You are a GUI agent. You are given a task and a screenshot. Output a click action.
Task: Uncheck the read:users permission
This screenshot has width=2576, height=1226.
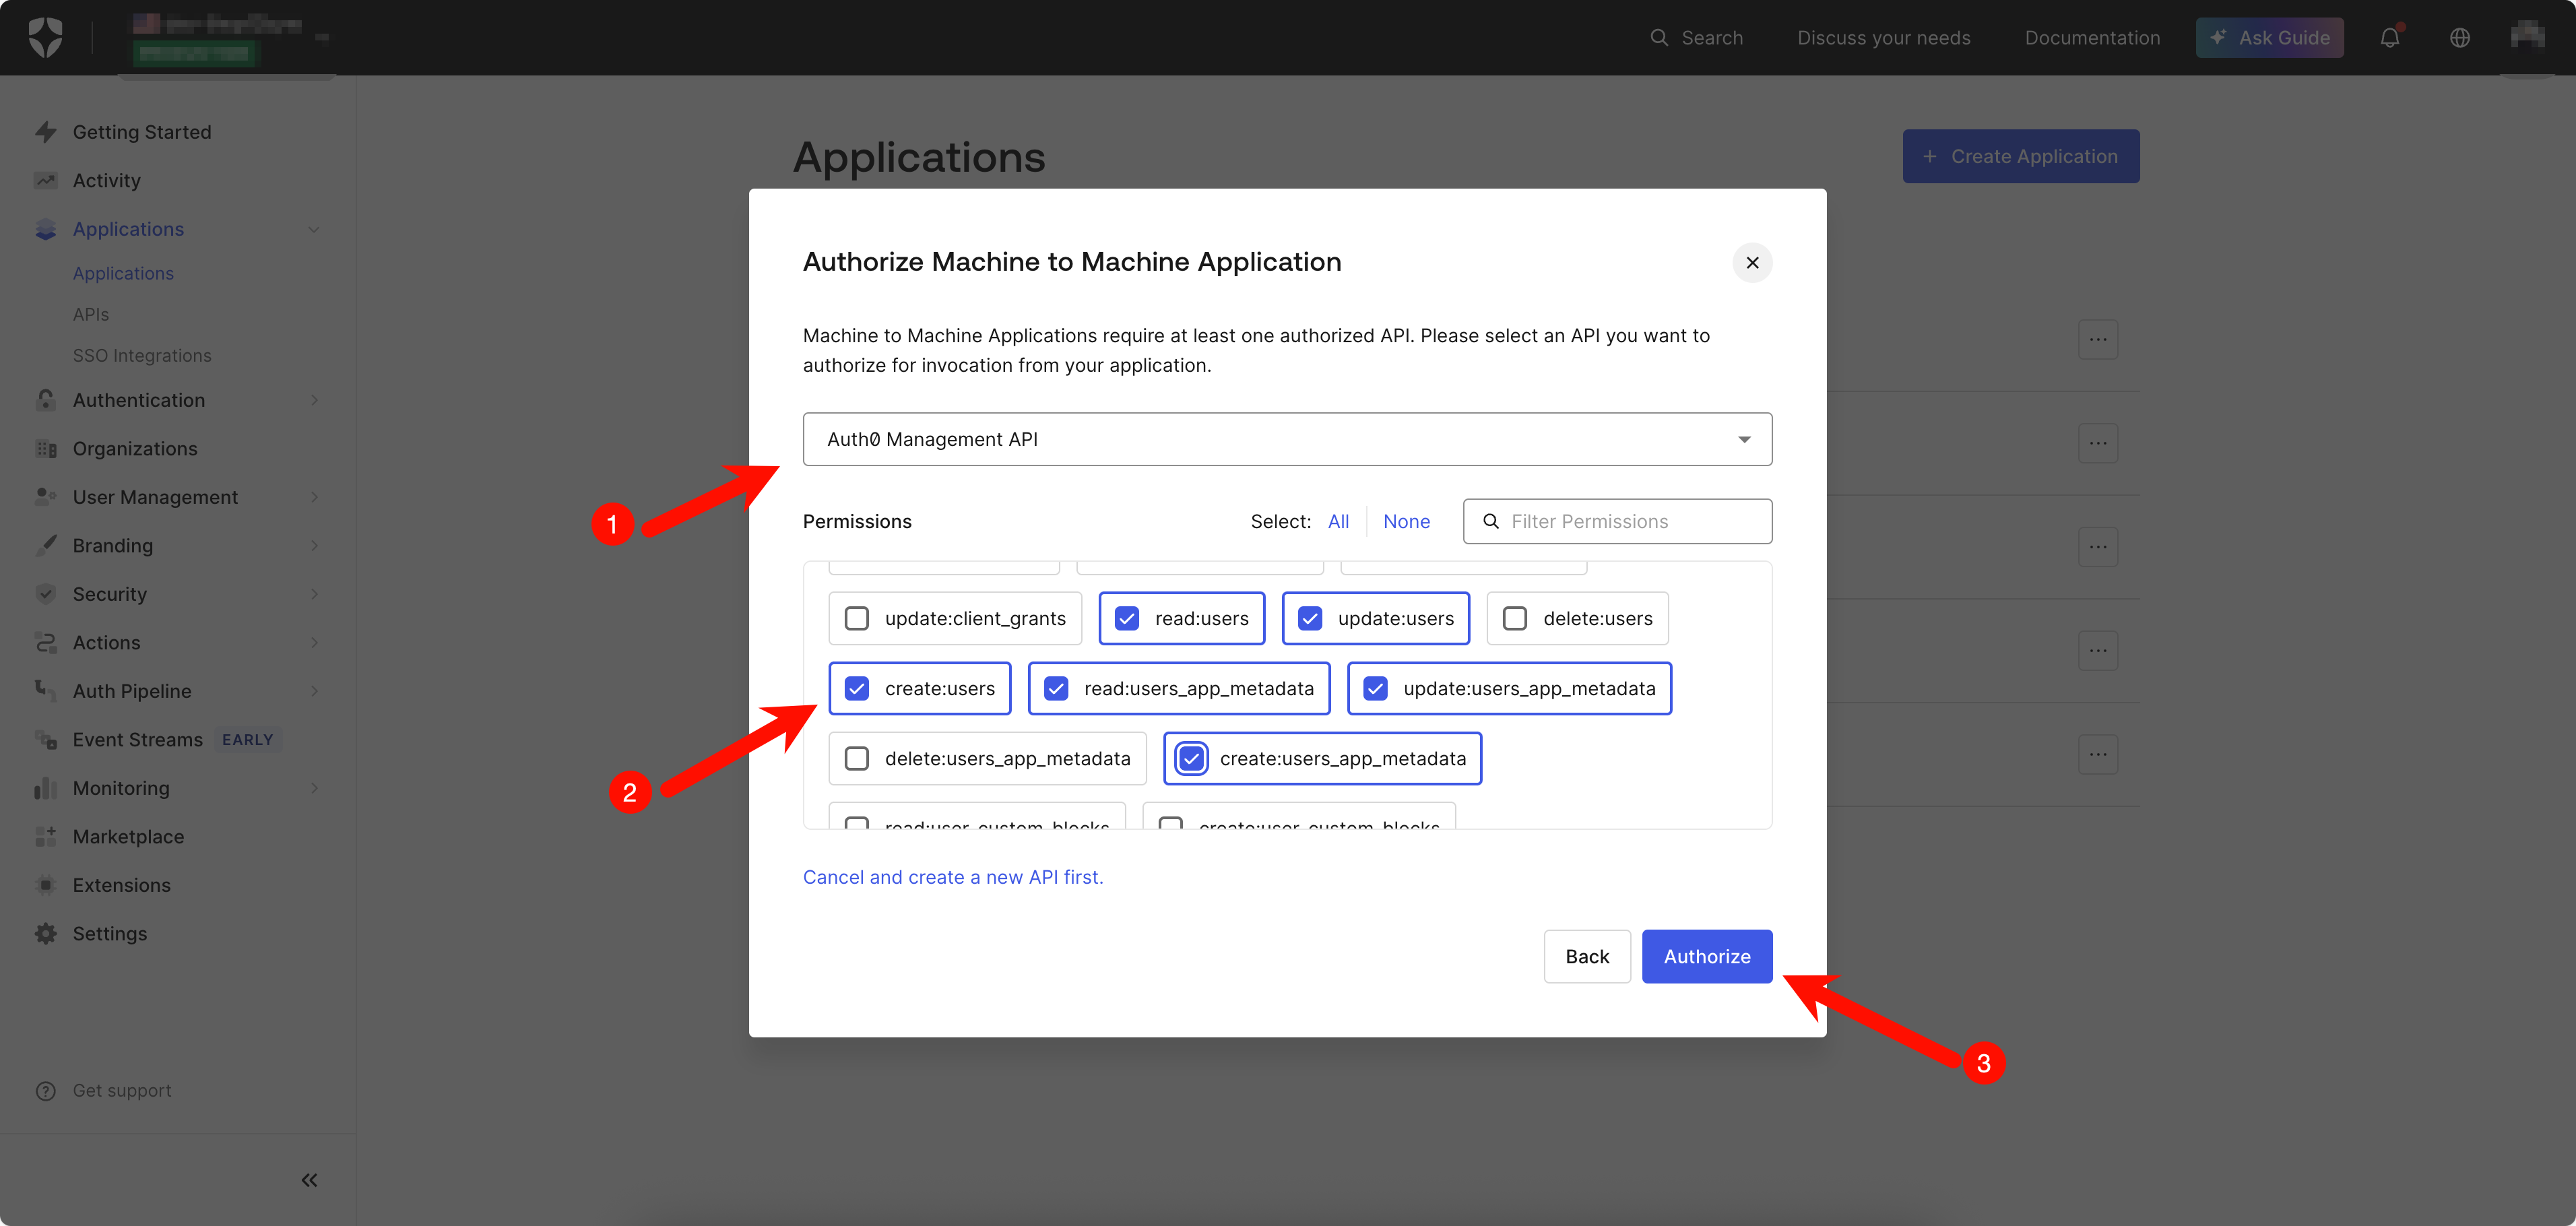pos(1127,619)
